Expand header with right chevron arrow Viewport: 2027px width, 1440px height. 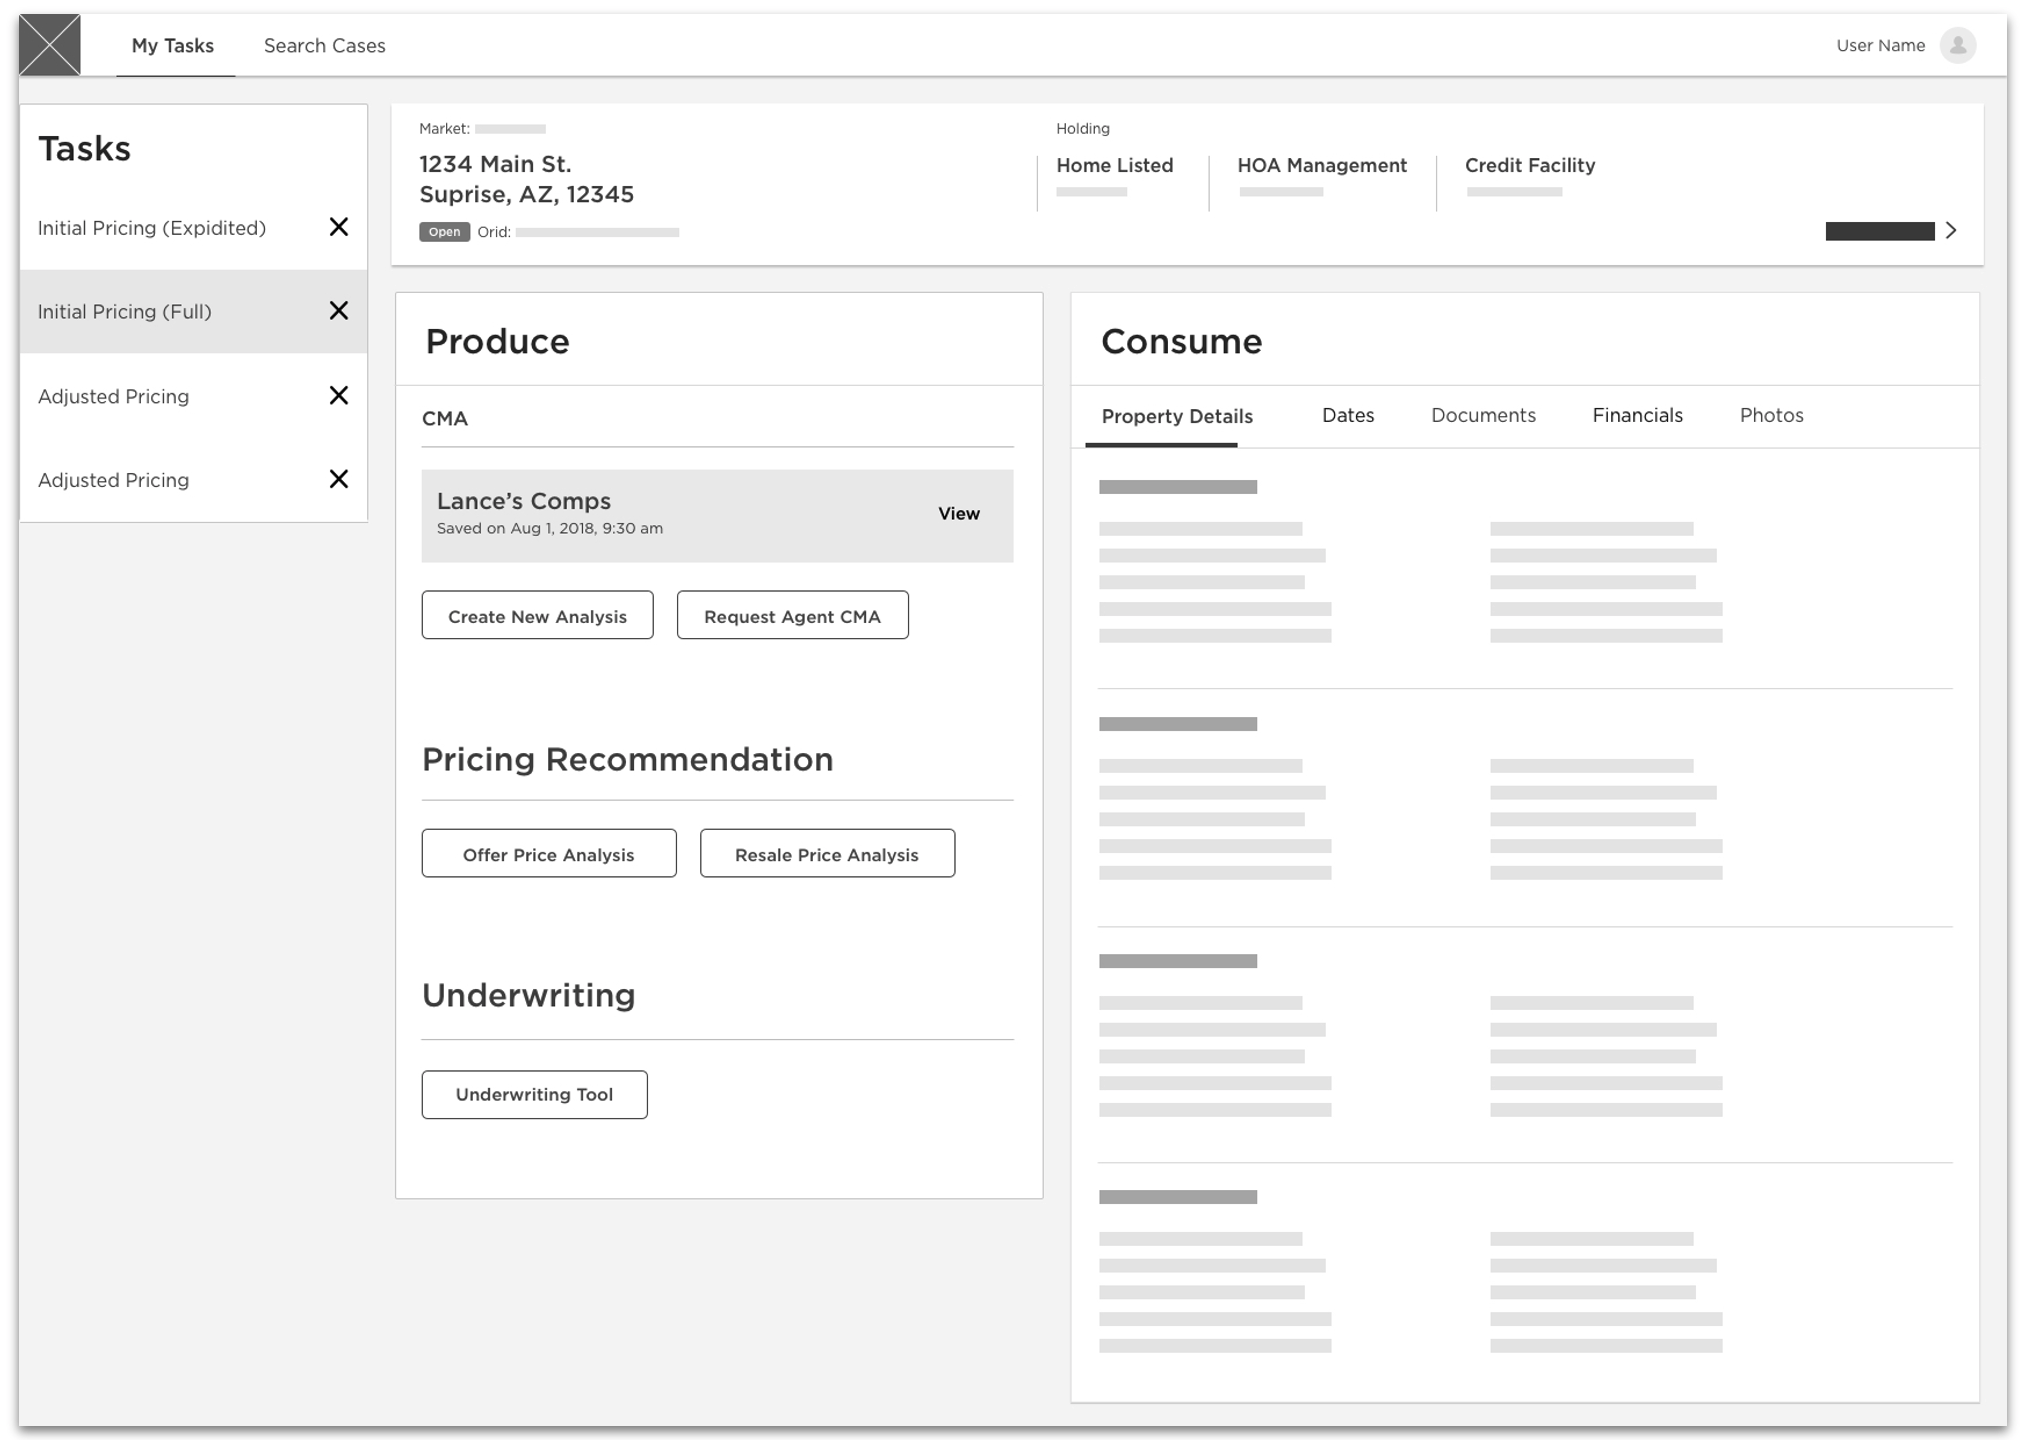pyautogui.click(x=1950, y=231)
